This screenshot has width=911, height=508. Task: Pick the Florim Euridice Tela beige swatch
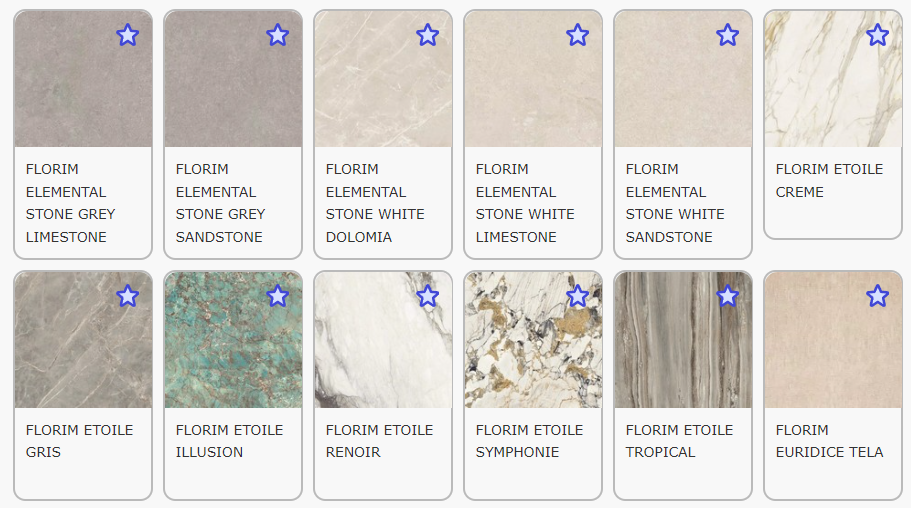point(833,339)
